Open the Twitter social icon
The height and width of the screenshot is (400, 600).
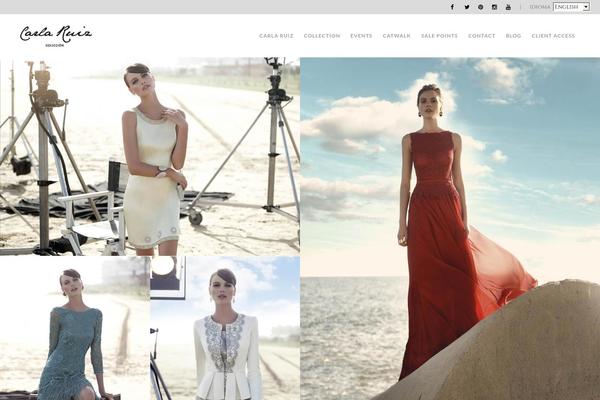[x=467, y=7]
